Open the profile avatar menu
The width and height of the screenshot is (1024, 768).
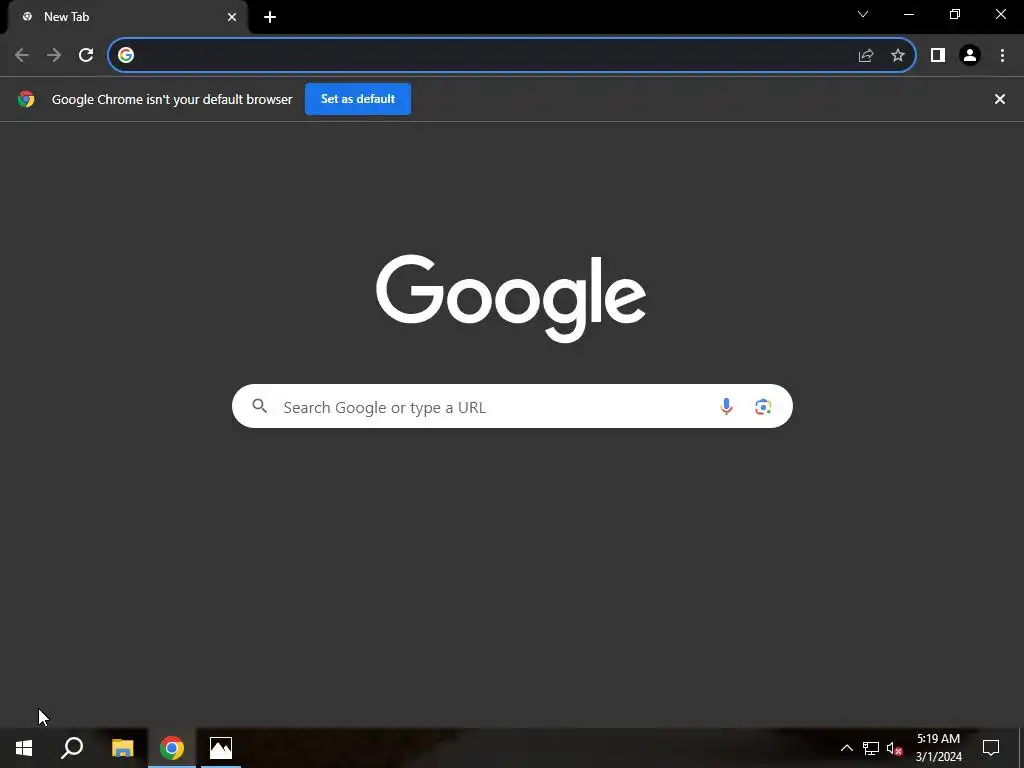click(x=970, y=56)
